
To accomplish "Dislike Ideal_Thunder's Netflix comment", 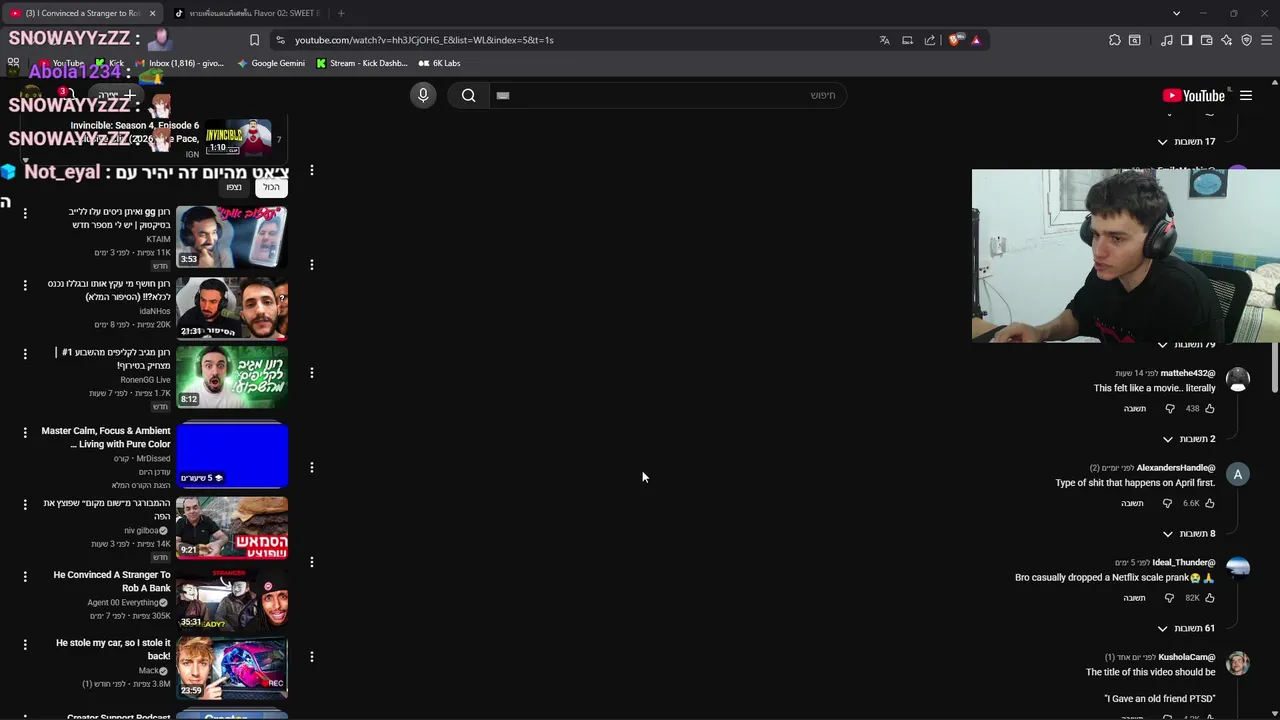I will [x=1169, y=598].
